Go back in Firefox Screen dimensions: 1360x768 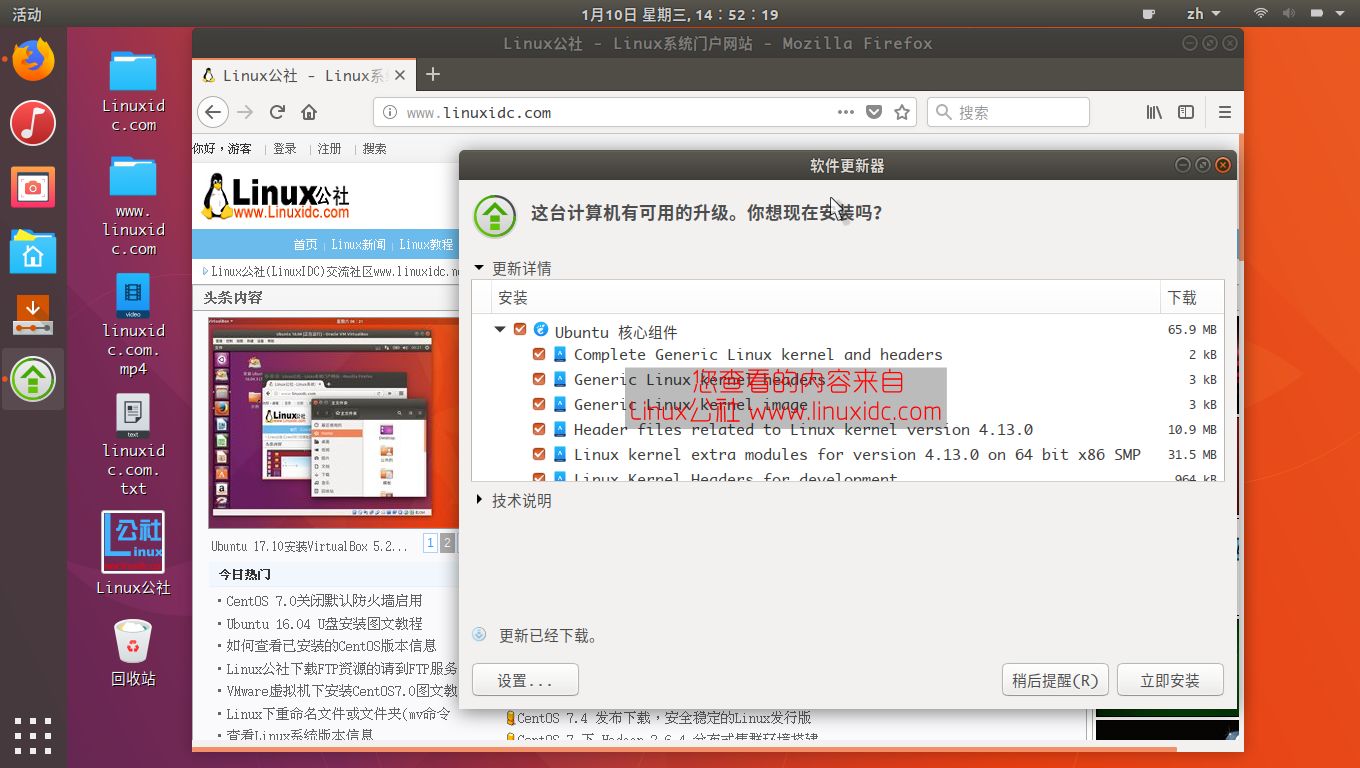pyautogui.click(x=212, y=112)
